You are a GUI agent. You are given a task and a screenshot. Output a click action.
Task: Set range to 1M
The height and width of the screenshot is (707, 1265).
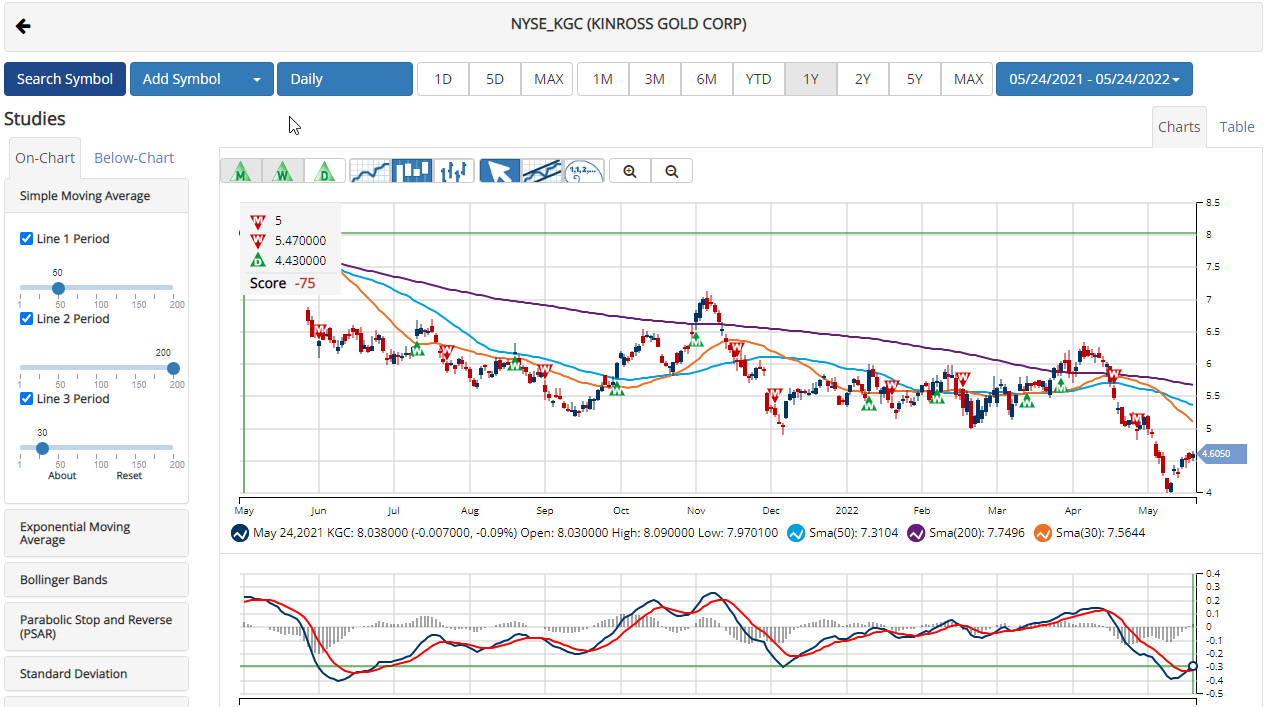[x=603, y=79]
